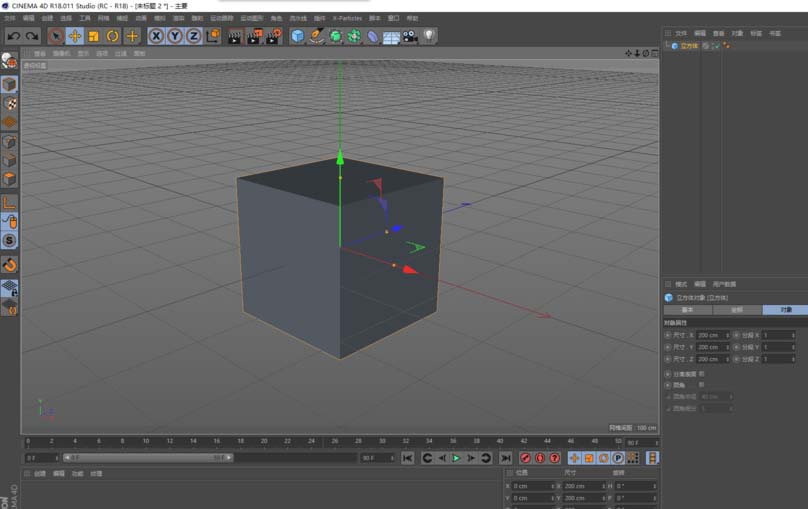This screenshot has width=808, height=509.
Task: Select the Move tool in top toolbar
Action: click(x=74, y=36)
